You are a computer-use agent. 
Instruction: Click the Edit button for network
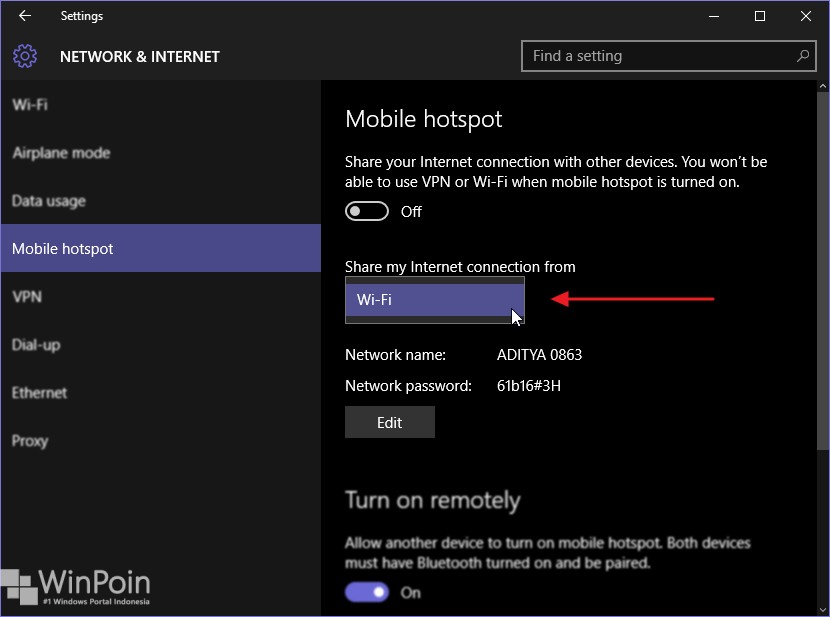(x=390, y=422)
